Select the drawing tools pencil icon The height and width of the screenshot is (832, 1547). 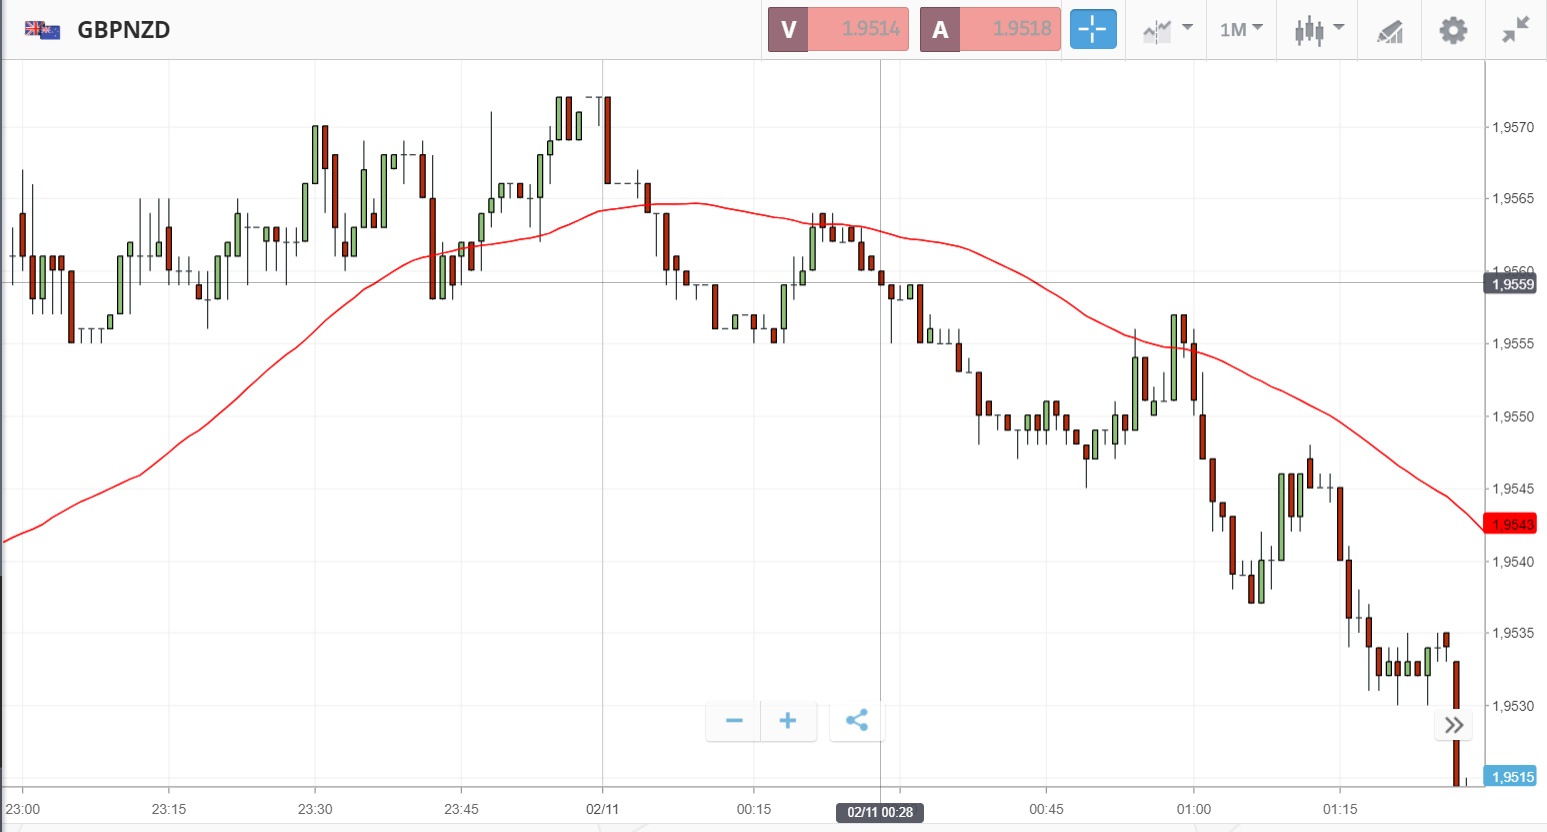click(x=1389, y=31)
